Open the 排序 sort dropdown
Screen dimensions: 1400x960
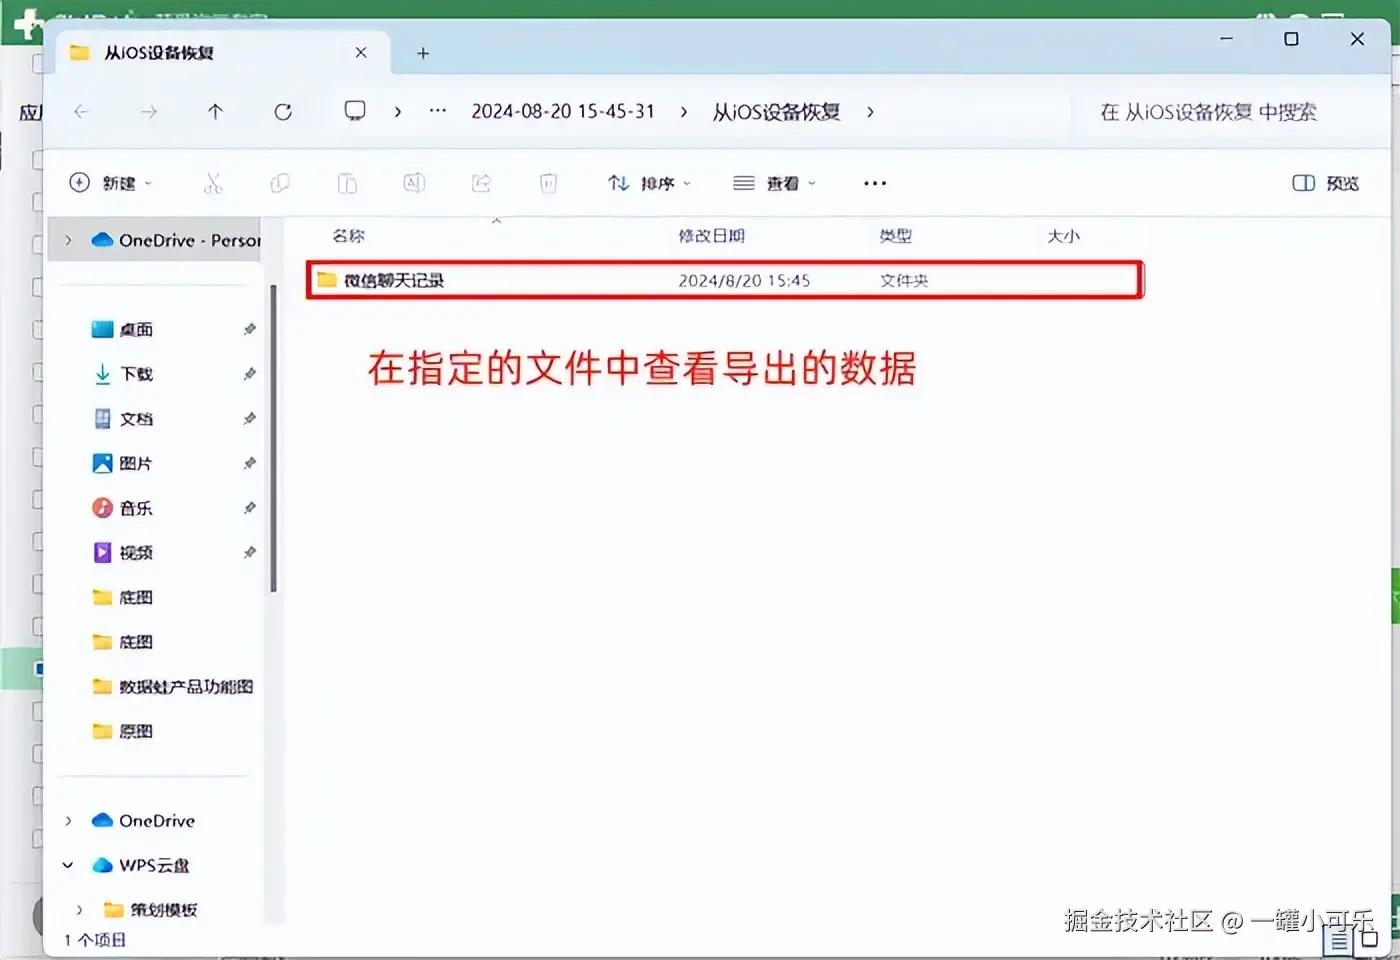pos(649,183)
